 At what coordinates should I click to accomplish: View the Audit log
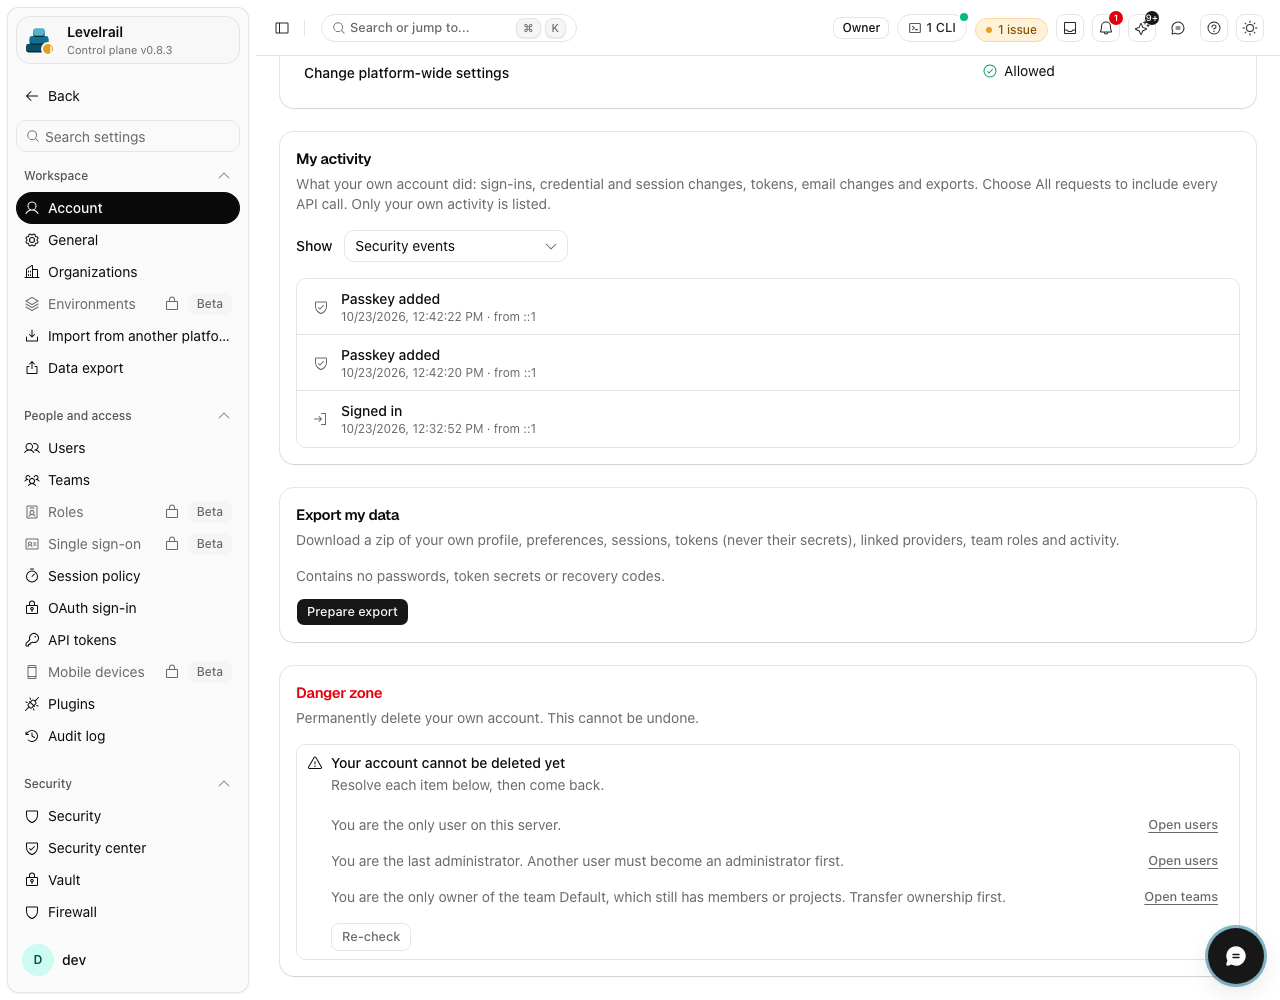tap(128, 736)
